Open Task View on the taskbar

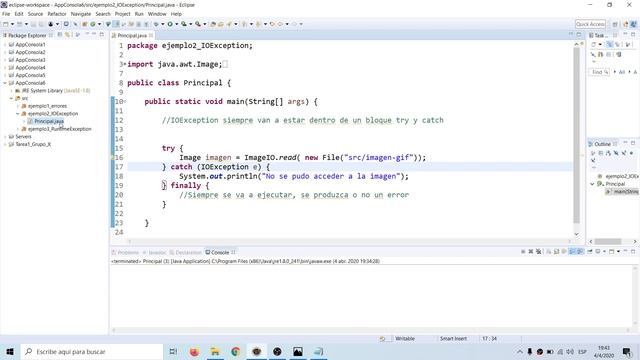(x=173, y=351)
